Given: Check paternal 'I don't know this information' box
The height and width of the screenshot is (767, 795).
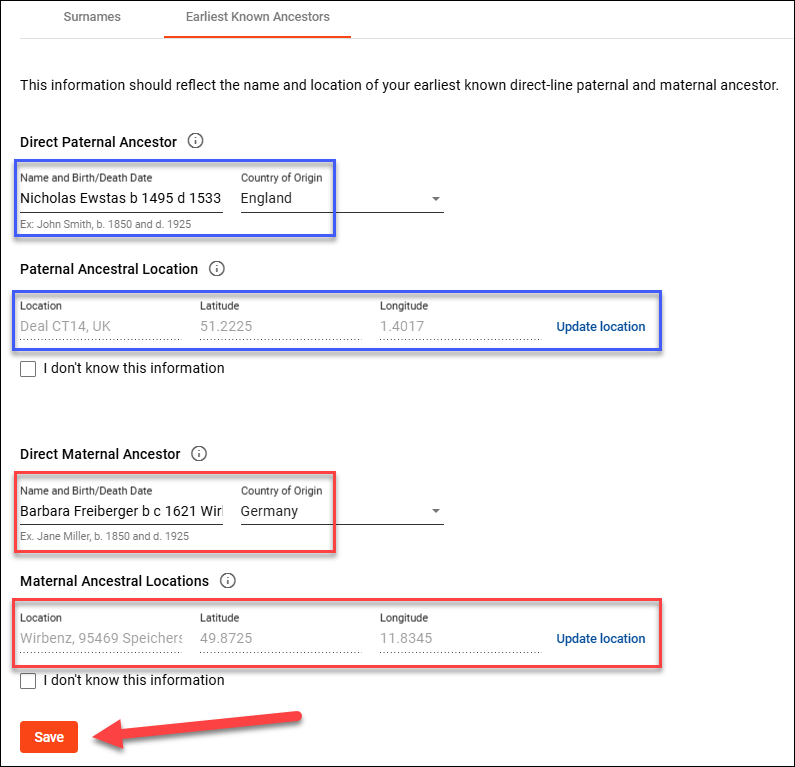Looking at the screenshot, I should click(x=28, y=369).
